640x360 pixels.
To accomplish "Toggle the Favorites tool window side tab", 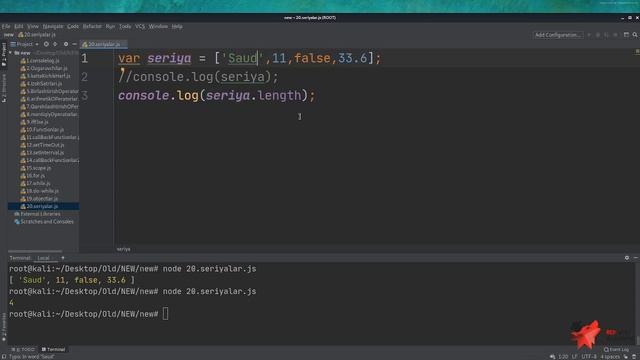I will click(x=4, y=327).
